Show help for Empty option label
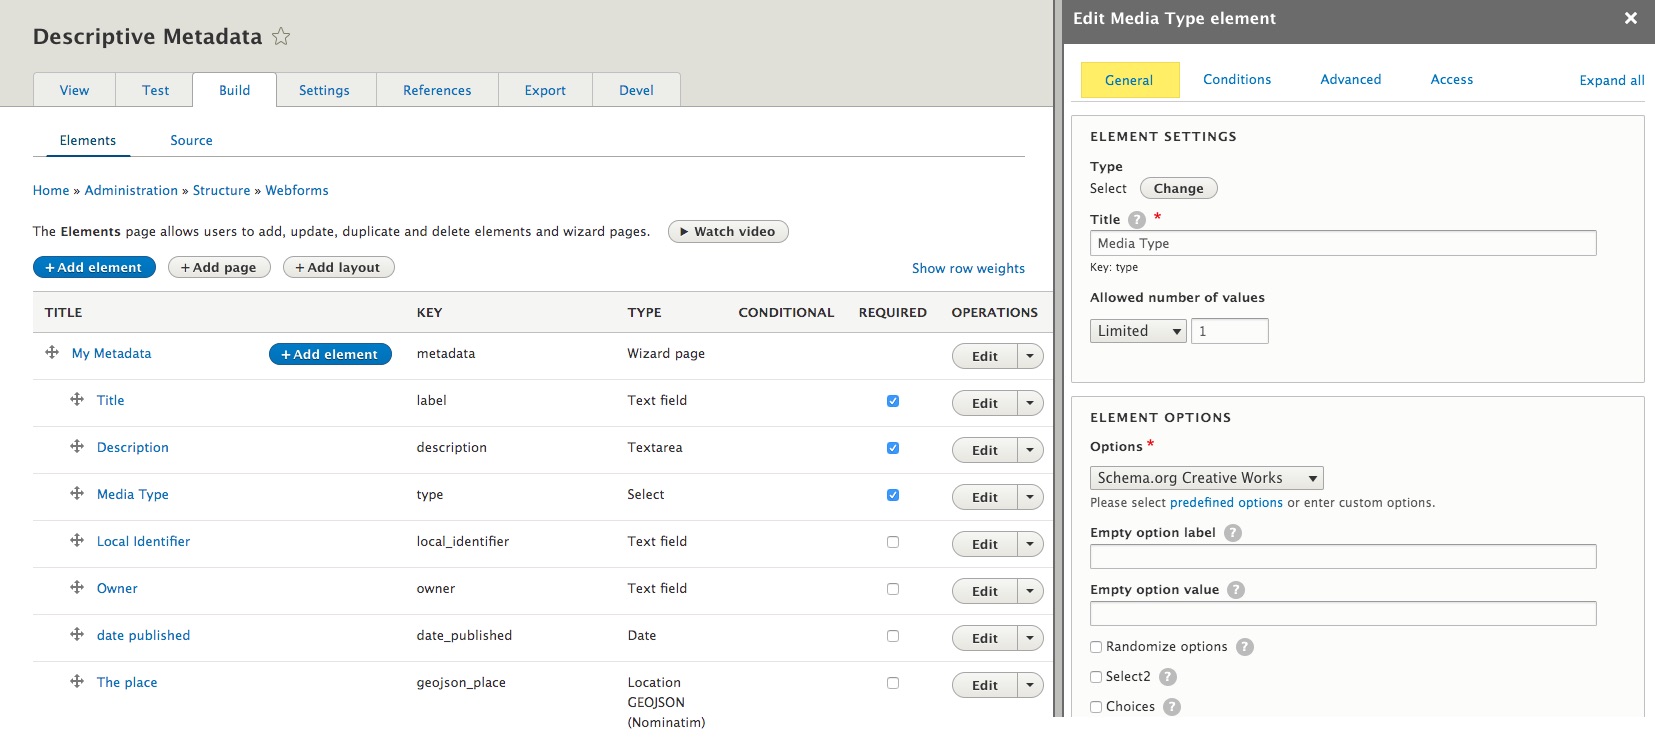 pyautogui.click(x=1233, y=533)
